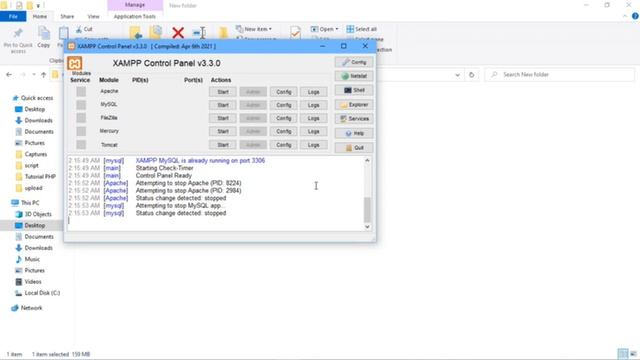
Task: Open Mercury Config button
Action: (x=284, y=131)
